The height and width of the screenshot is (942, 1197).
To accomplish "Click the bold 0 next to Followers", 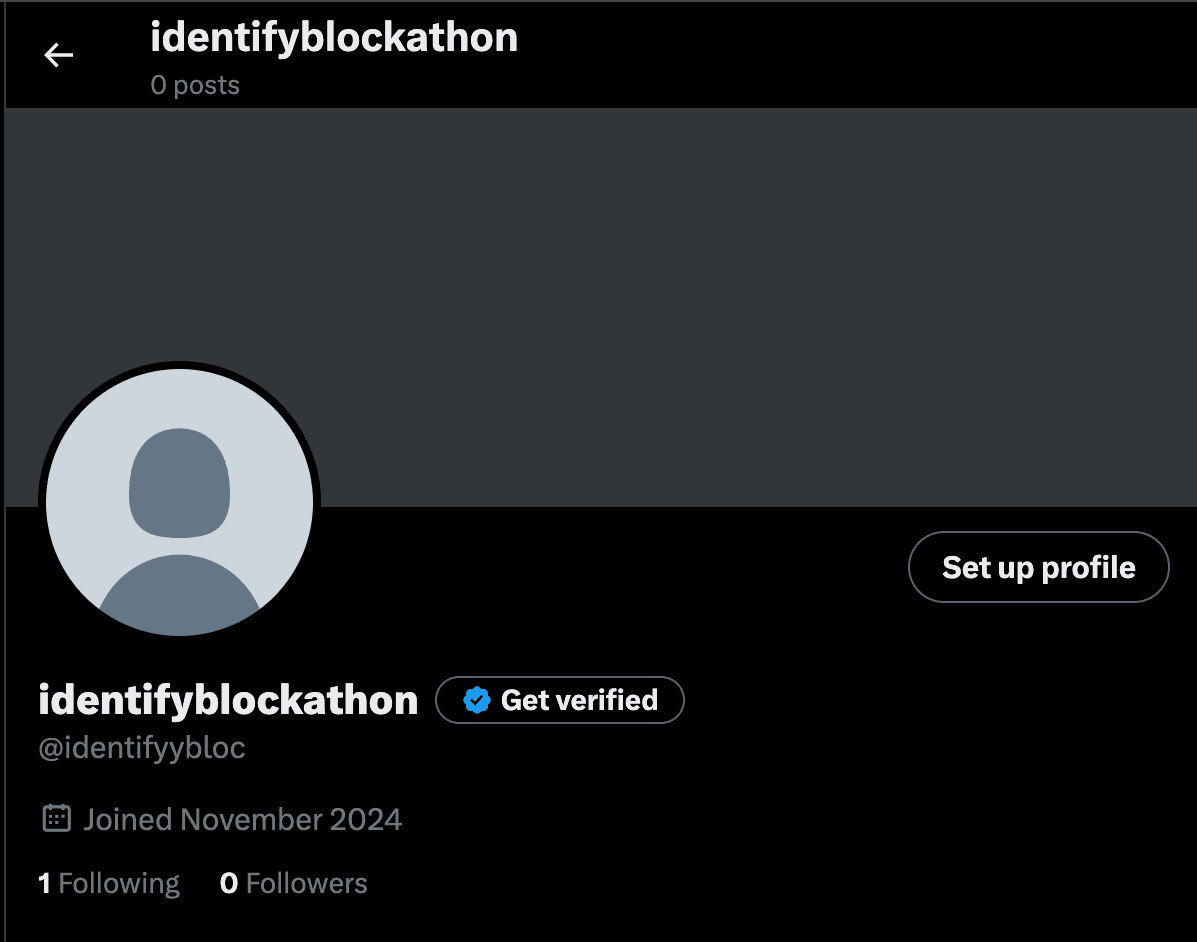I will coord(227,883).
